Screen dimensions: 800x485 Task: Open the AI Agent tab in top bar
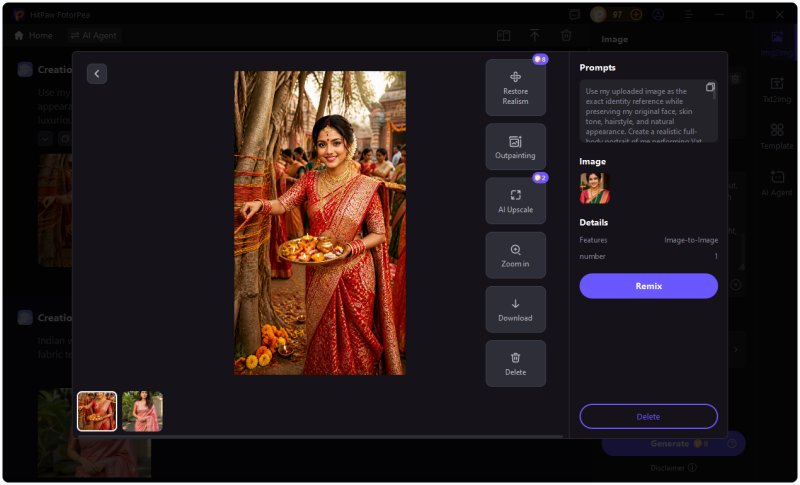93,36
